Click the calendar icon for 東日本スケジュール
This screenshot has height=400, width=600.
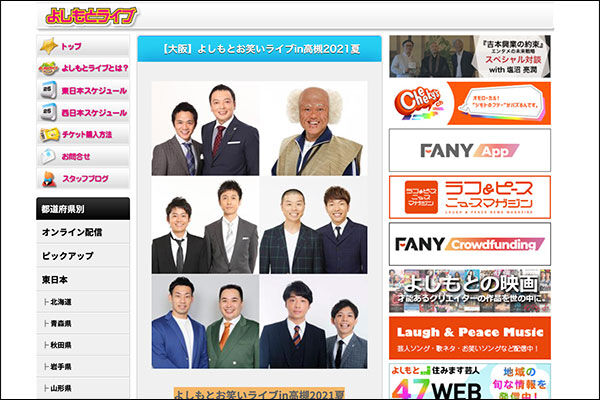point(49,90)
